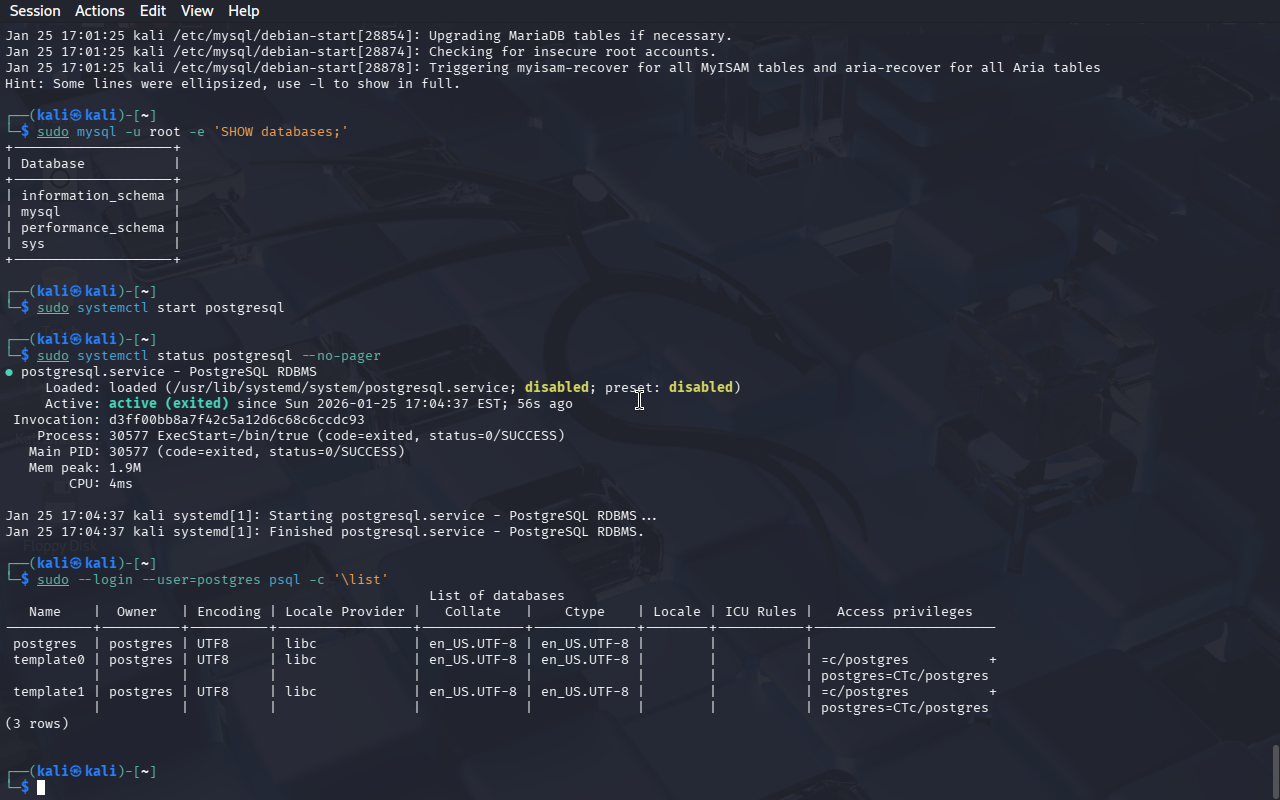Screen dimensions: 1280x800
Task: Open the View menu
Action: click(197, 11)
